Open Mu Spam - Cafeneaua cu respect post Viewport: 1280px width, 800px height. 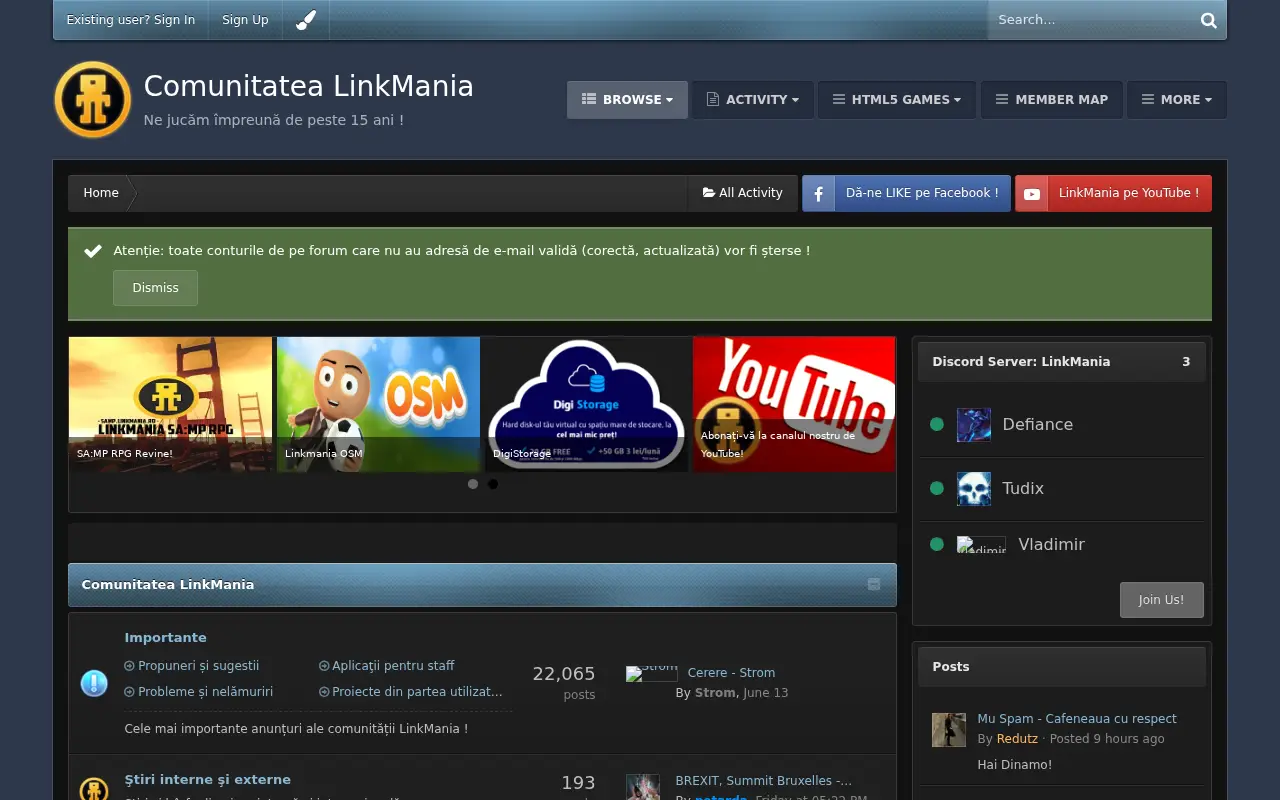tap(1077, 719)
